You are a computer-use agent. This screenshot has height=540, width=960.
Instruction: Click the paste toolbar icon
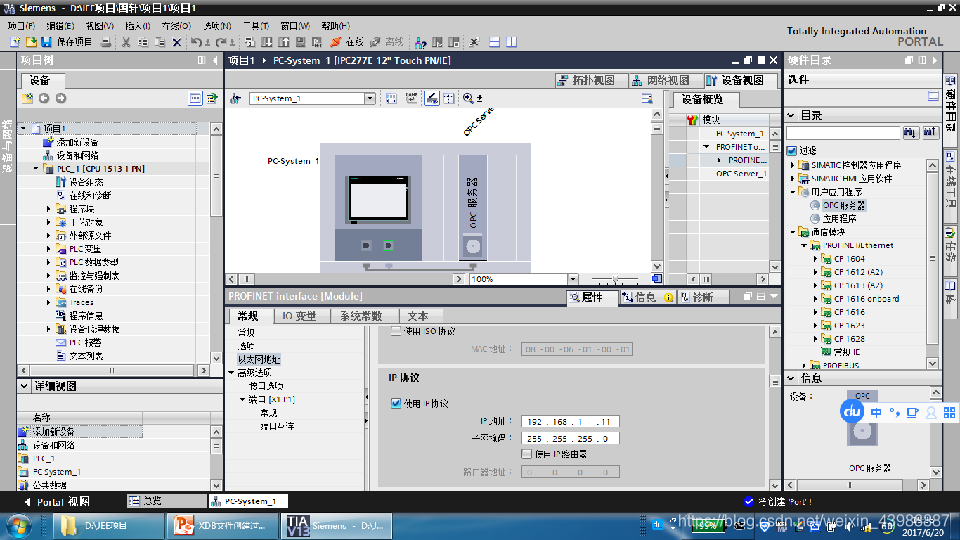(x=160, y=42)
